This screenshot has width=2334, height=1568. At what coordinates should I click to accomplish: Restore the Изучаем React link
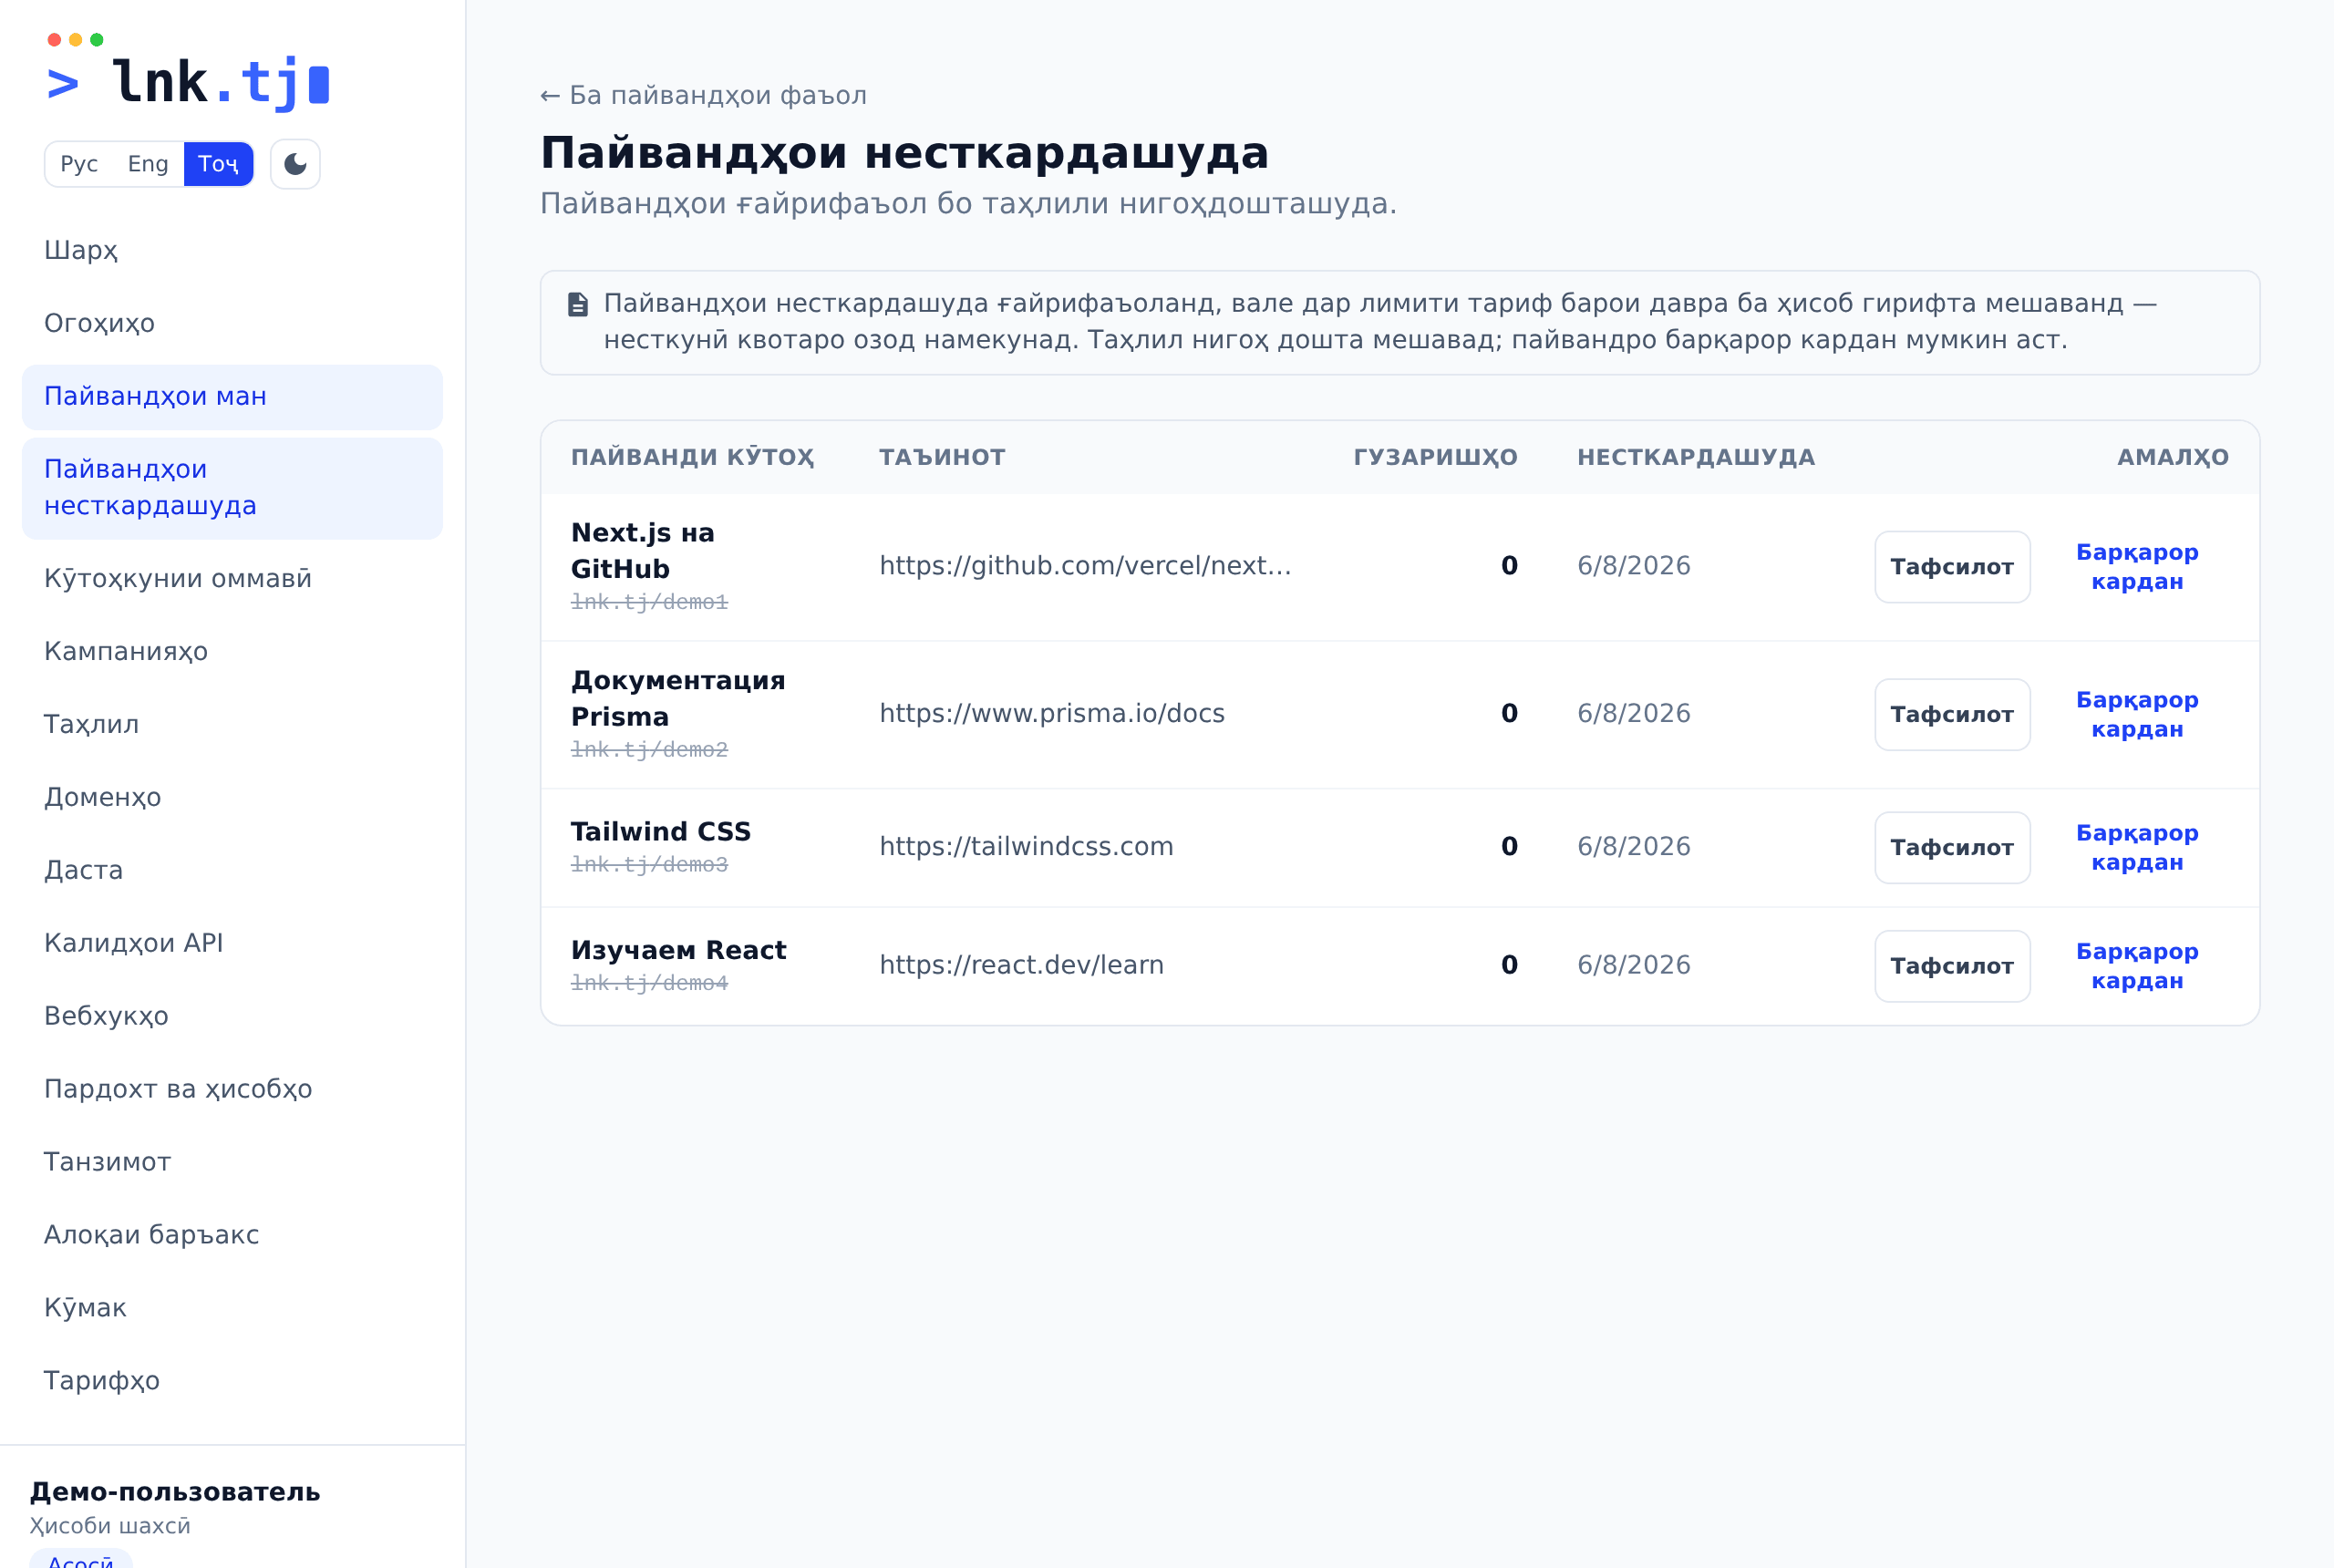click(2137, 966)
